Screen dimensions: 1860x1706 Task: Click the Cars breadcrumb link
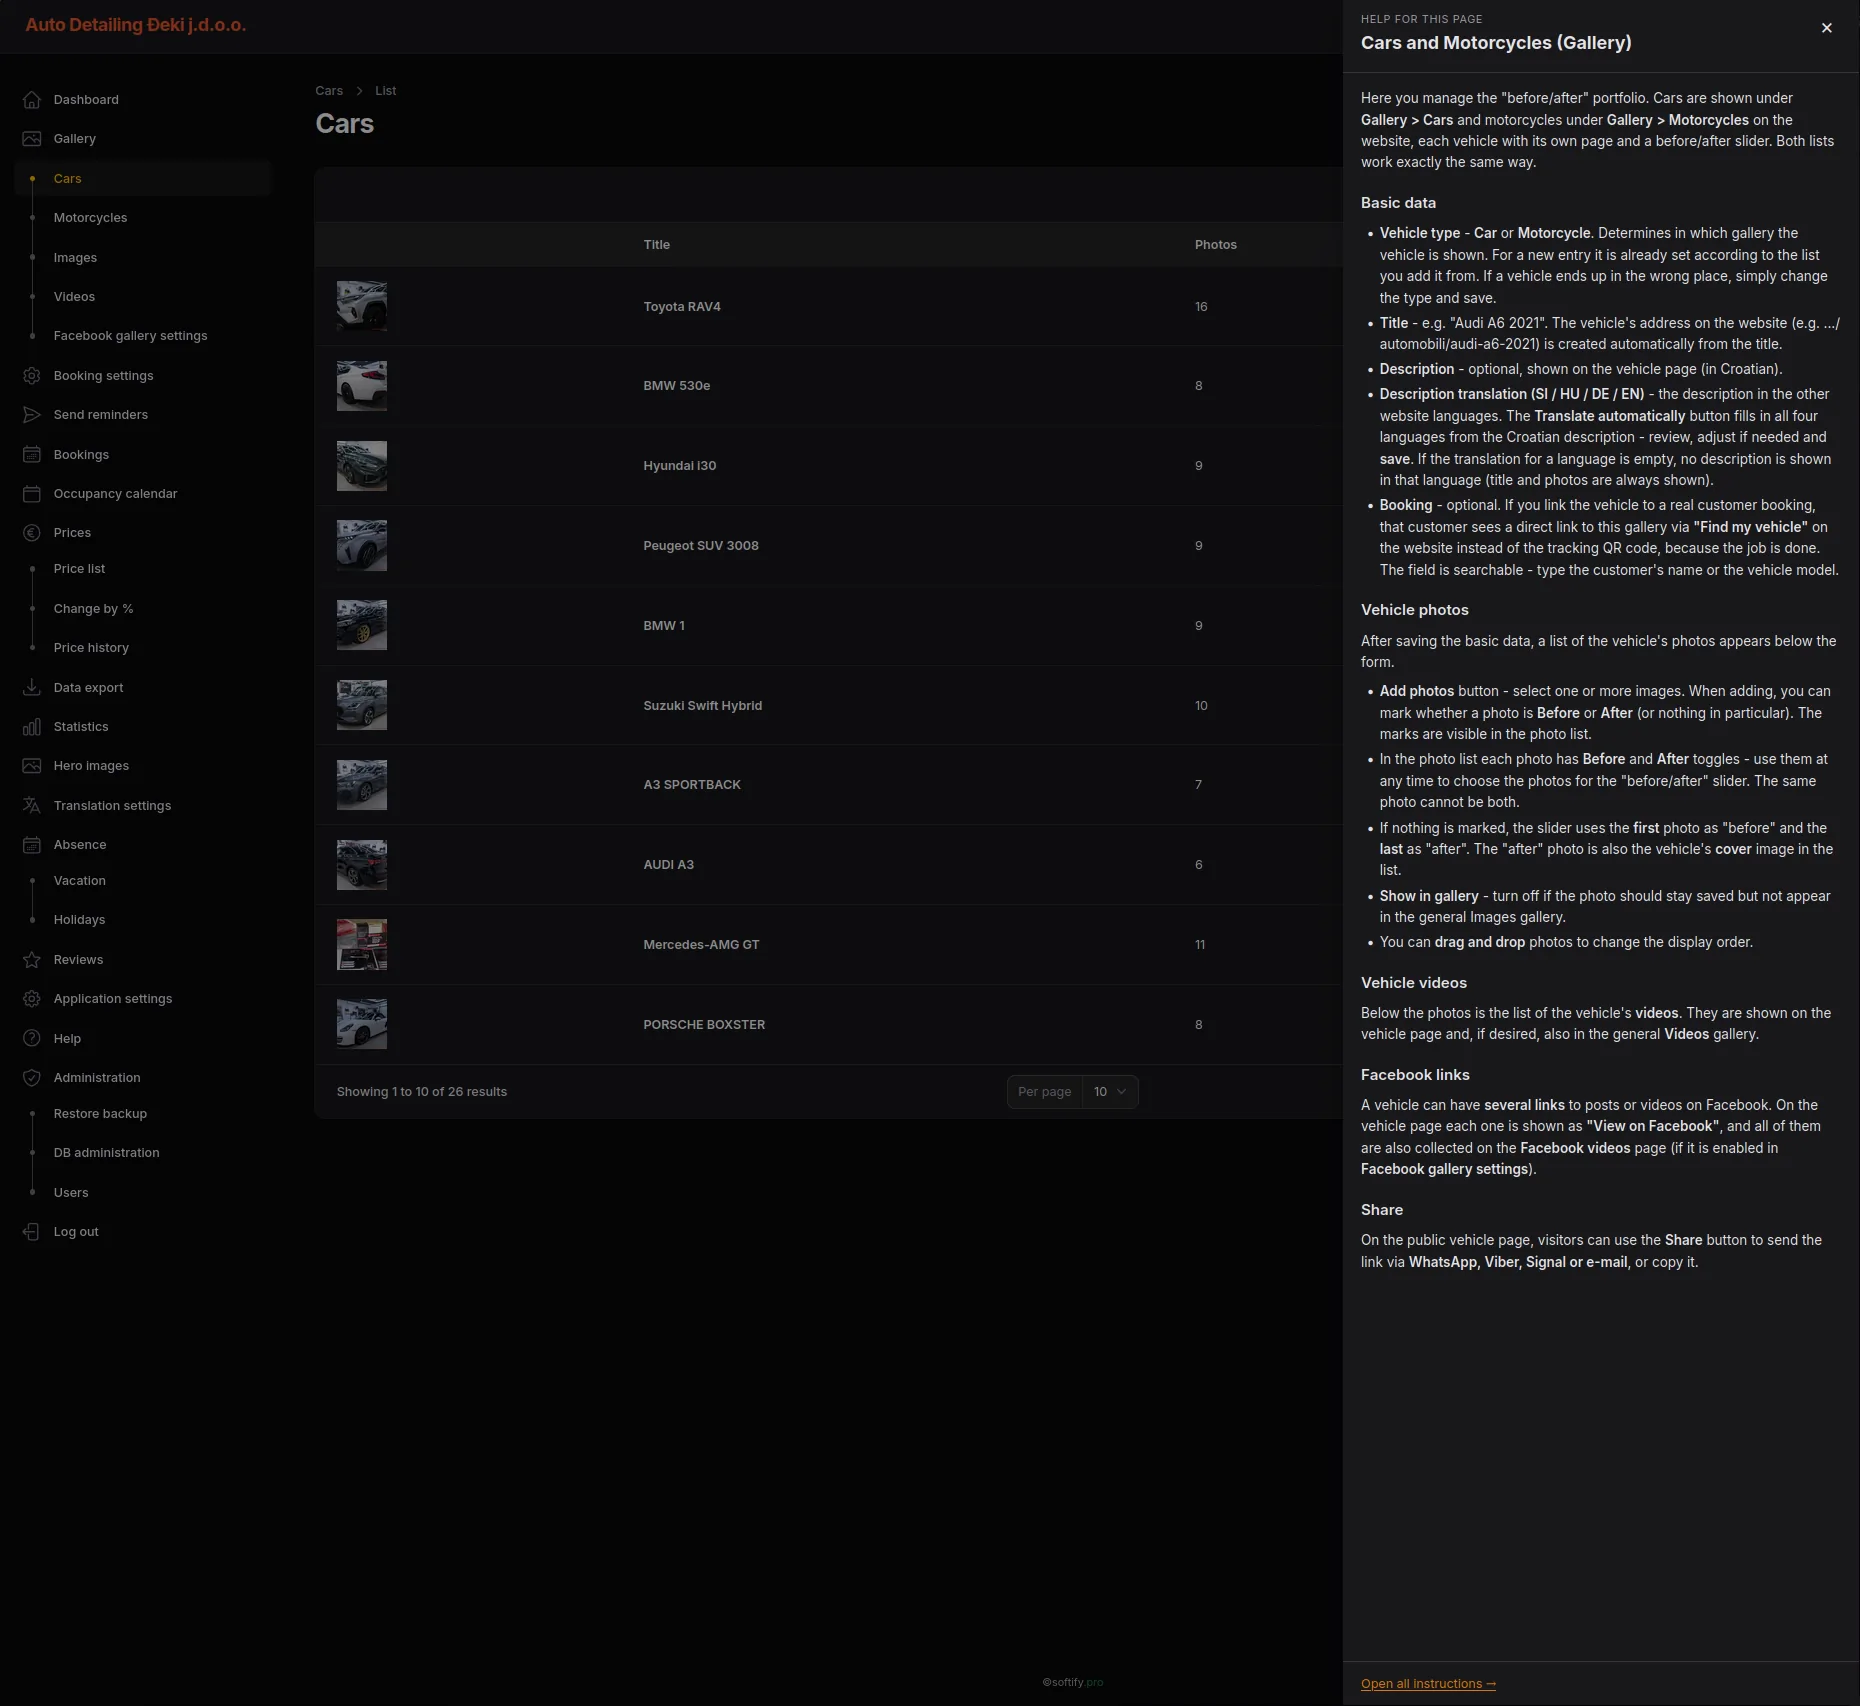pos(329,91)
